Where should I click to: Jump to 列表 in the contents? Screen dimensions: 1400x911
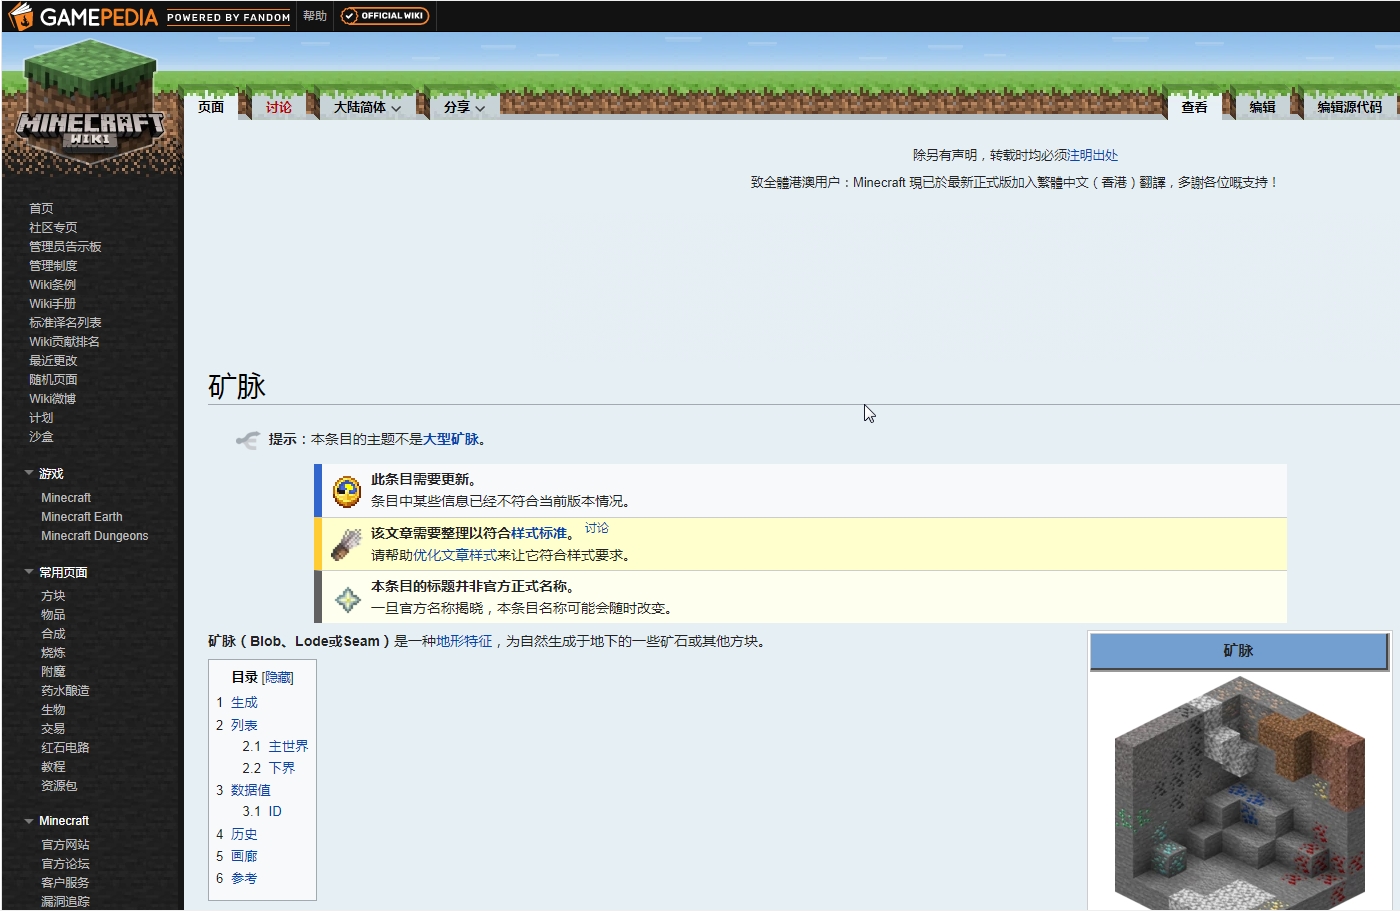244,725
